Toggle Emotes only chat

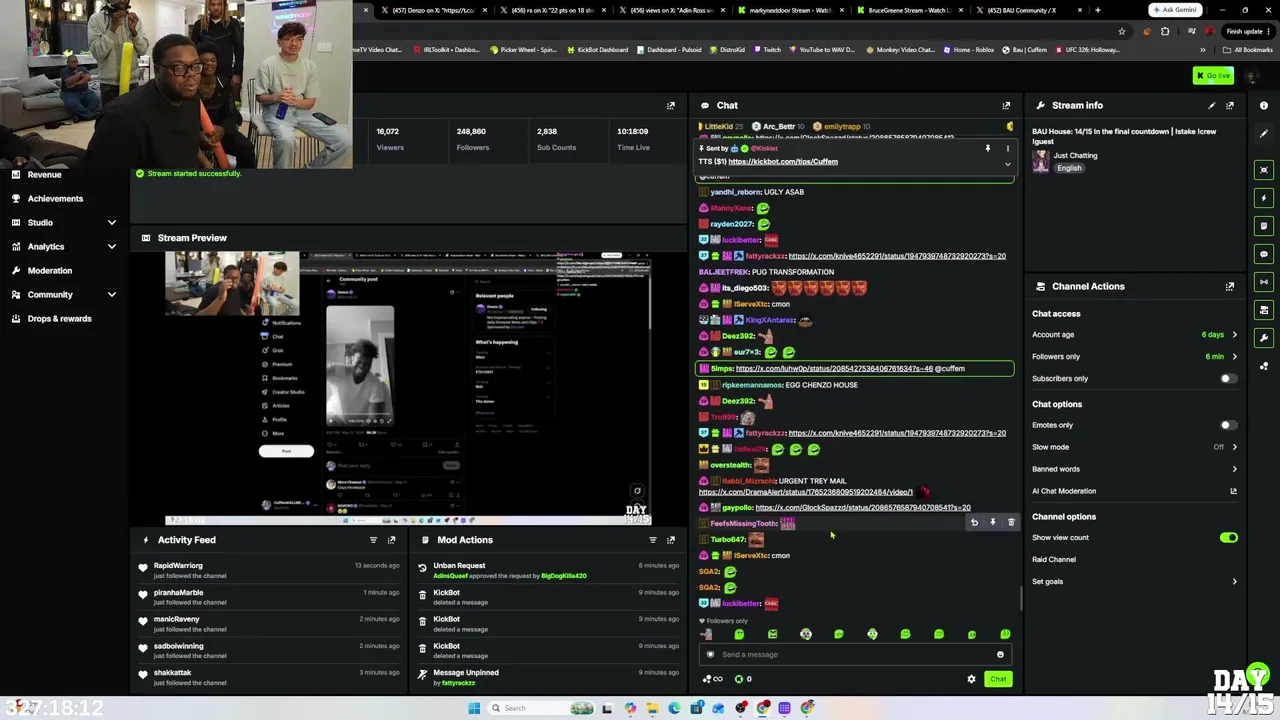1228,425
